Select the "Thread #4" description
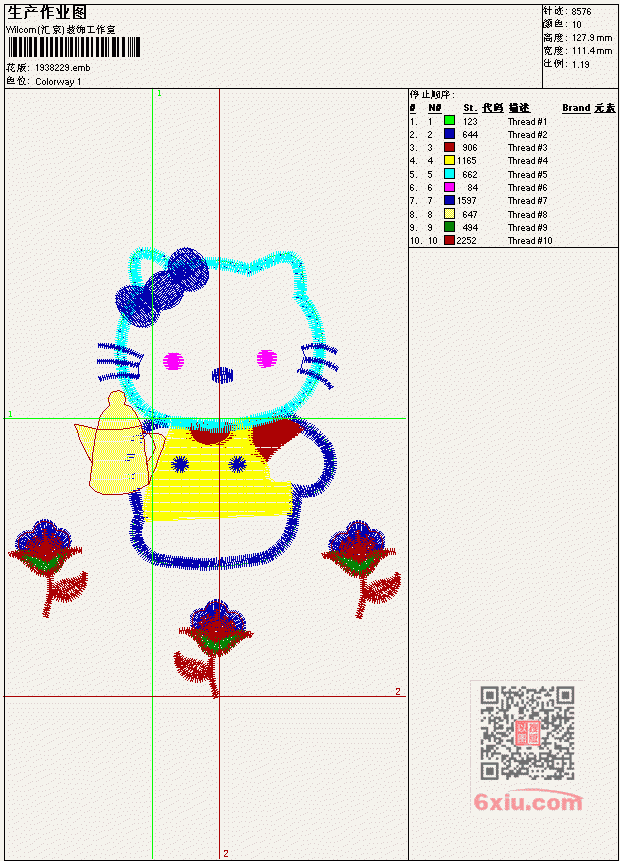 pyautogui.click(x=527, y=161)
